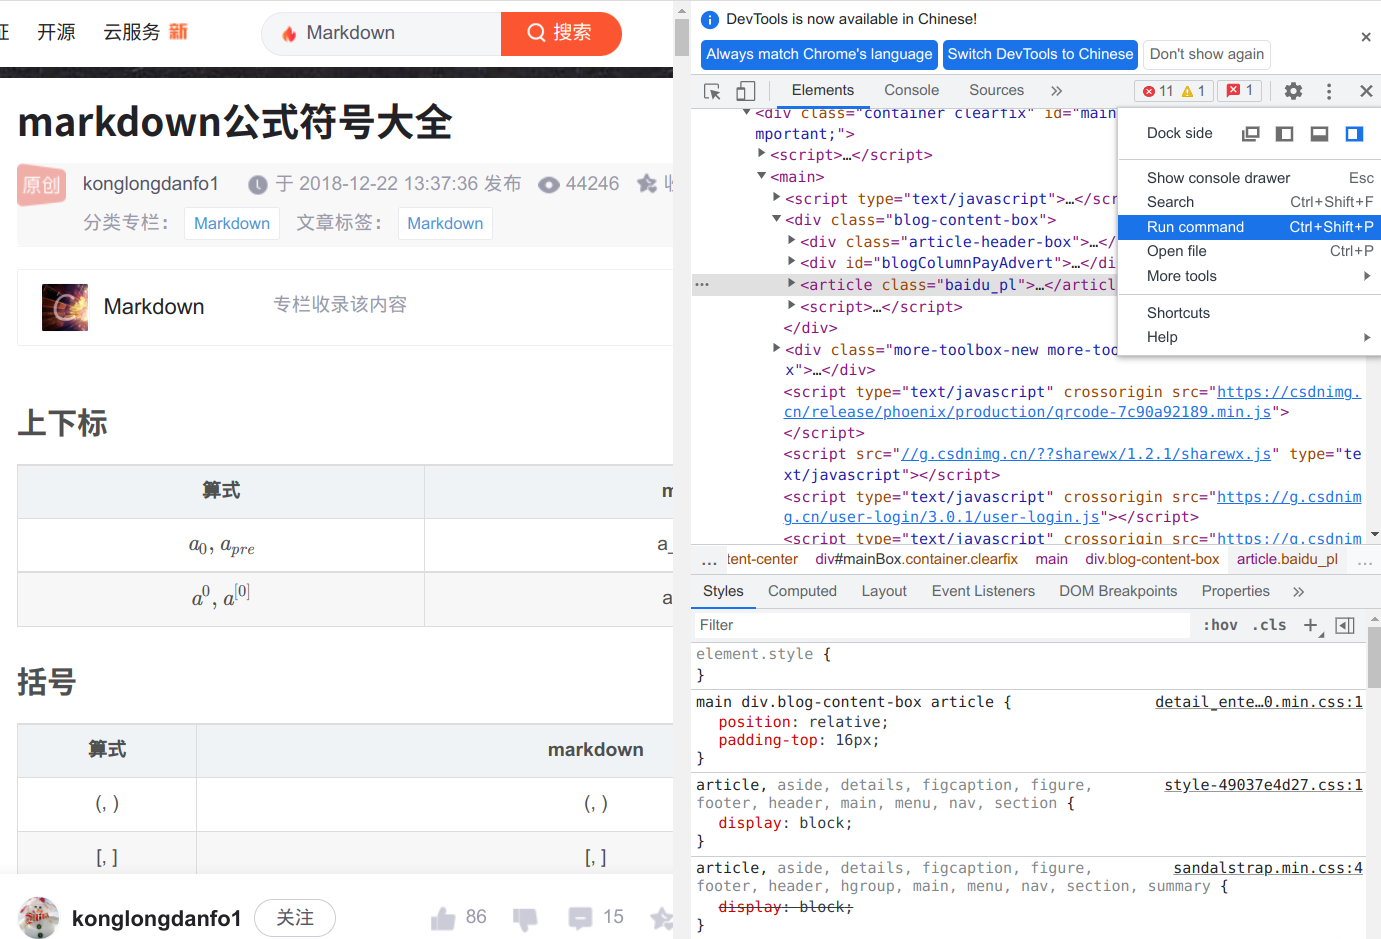Open the More tools submenu

1249,276
